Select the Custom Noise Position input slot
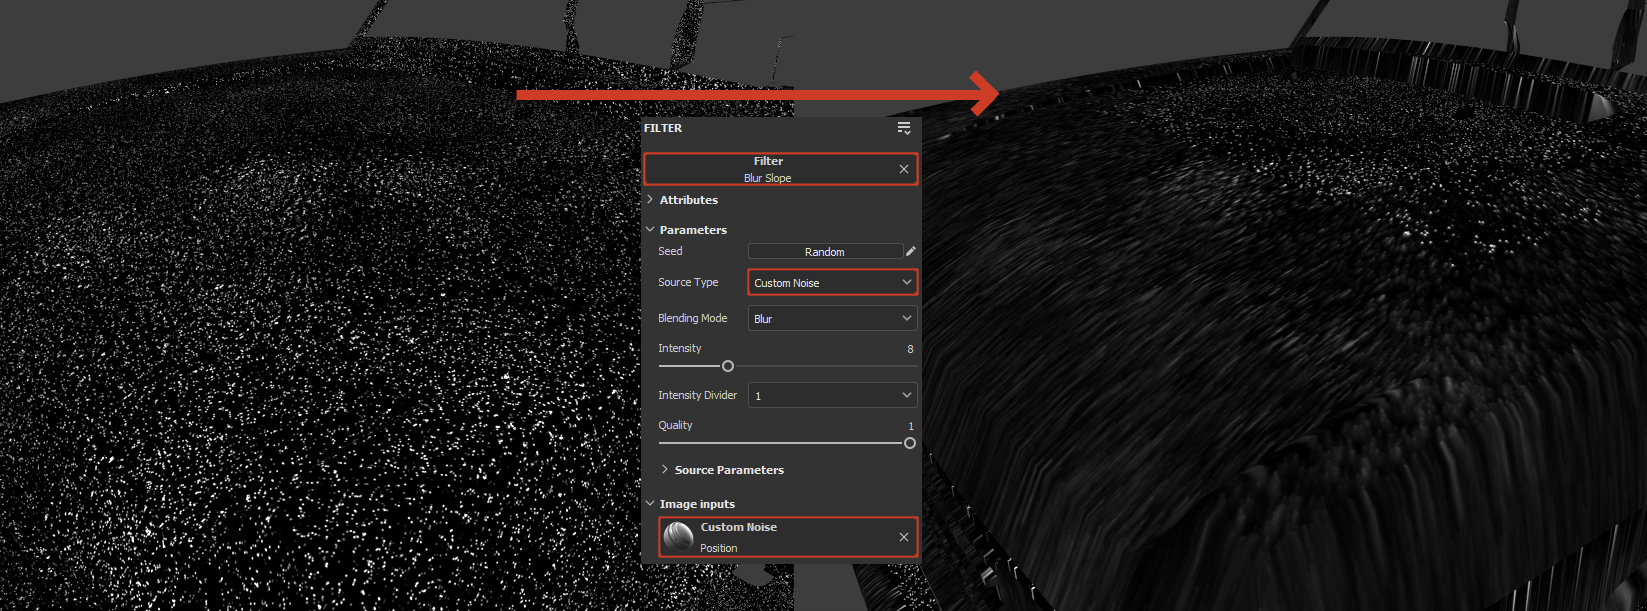 (x=788, y=537)
